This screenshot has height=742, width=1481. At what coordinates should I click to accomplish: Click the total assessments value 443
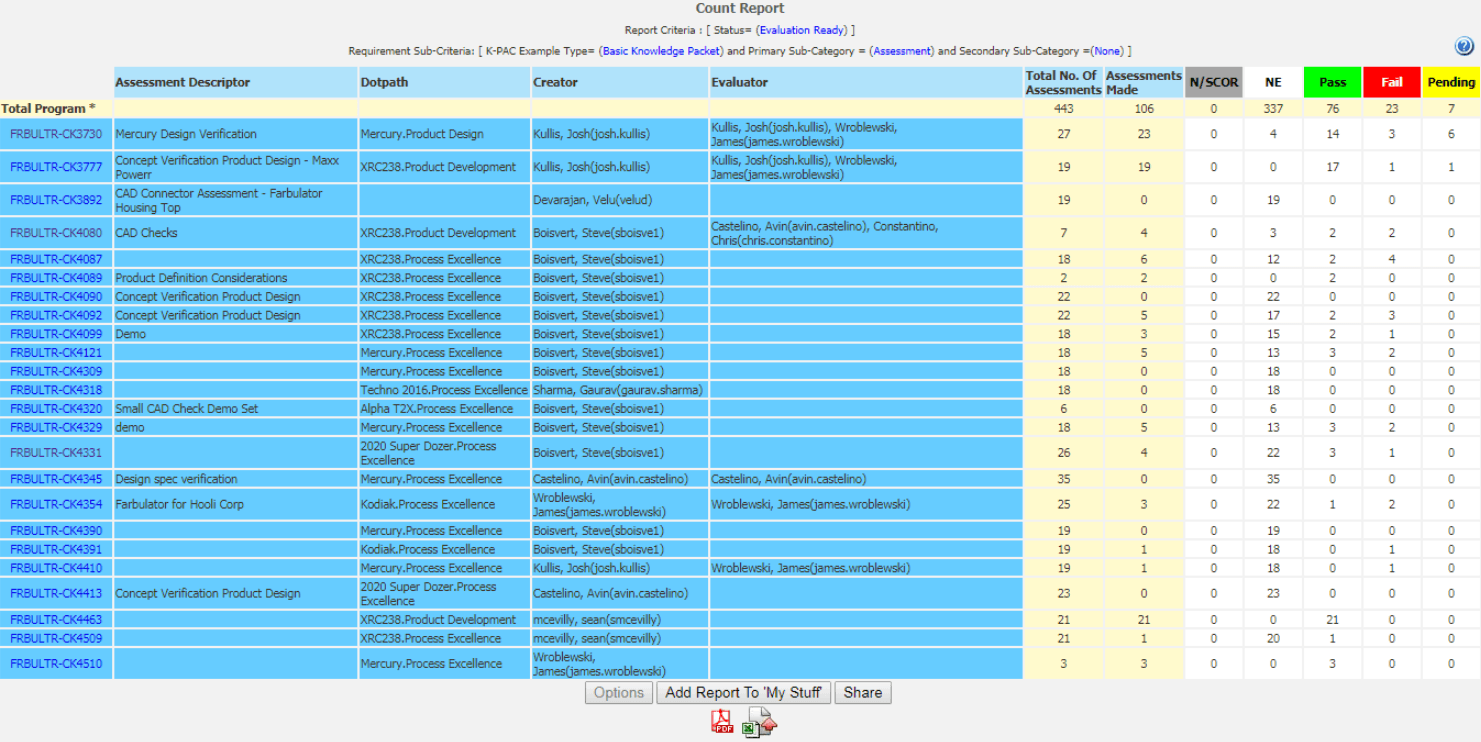pyautogui.click(x=1063, y=108)
